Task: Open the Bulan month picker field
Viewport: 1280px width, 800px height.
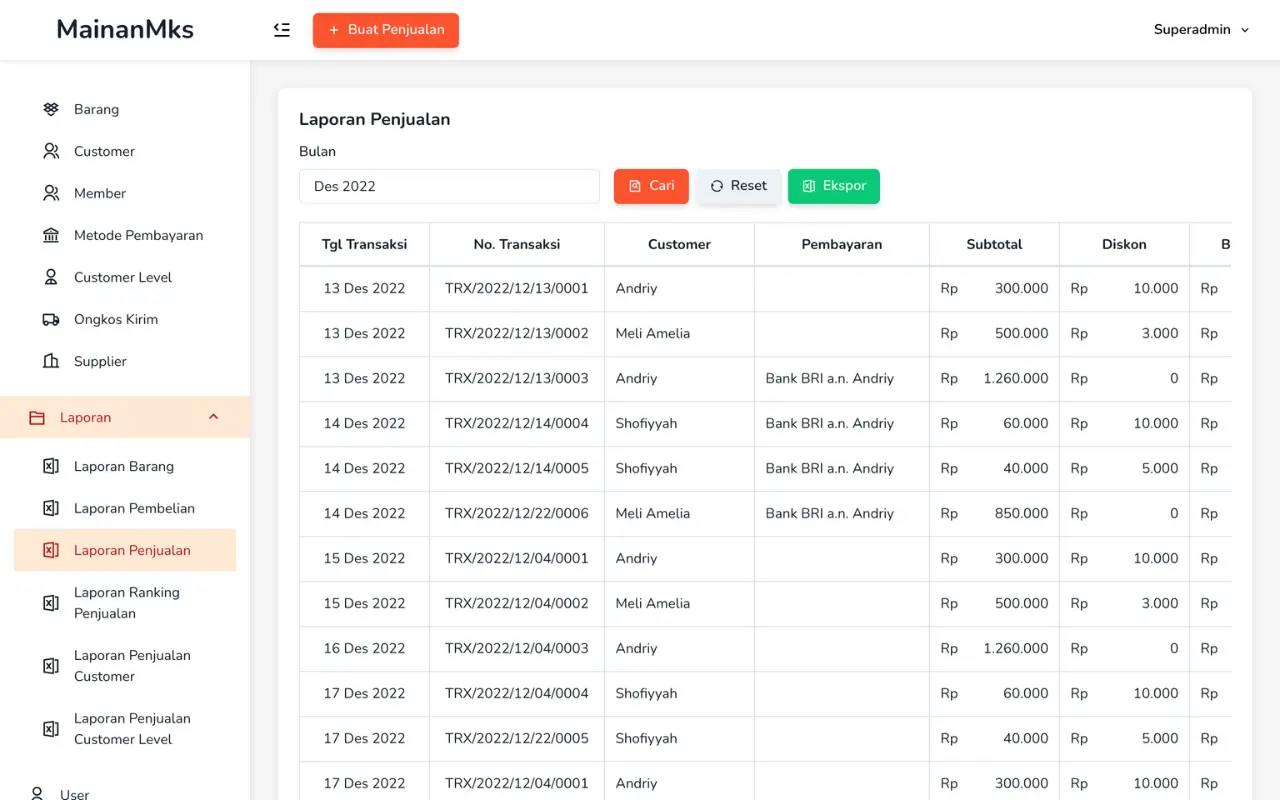Action: point(449,186)
